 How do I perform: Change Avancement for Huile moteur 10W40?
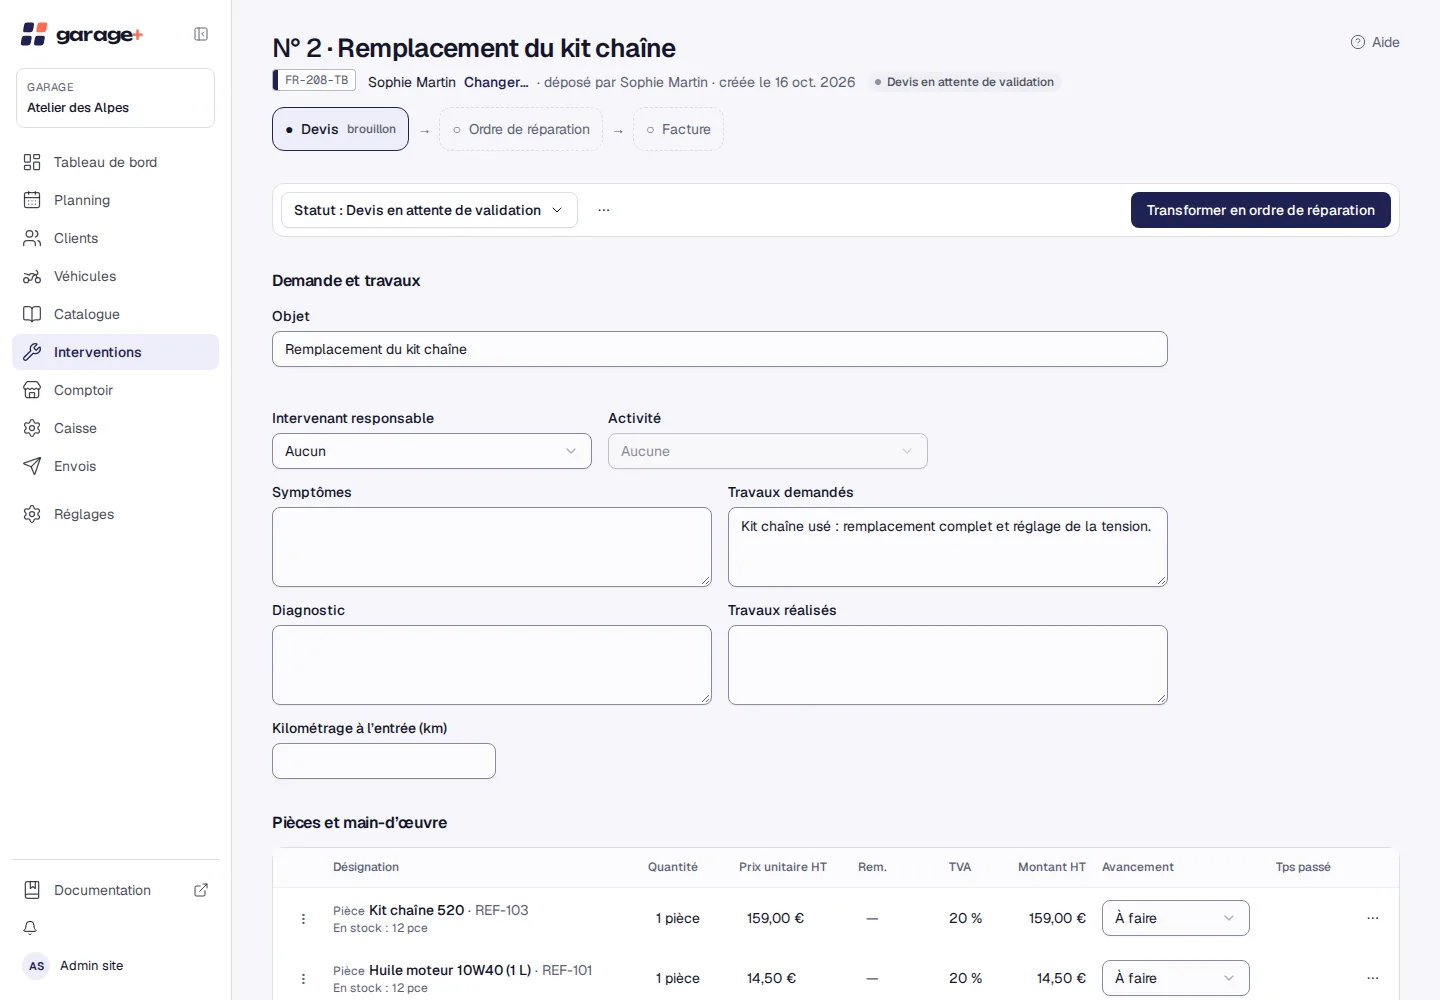[1176, 978]
